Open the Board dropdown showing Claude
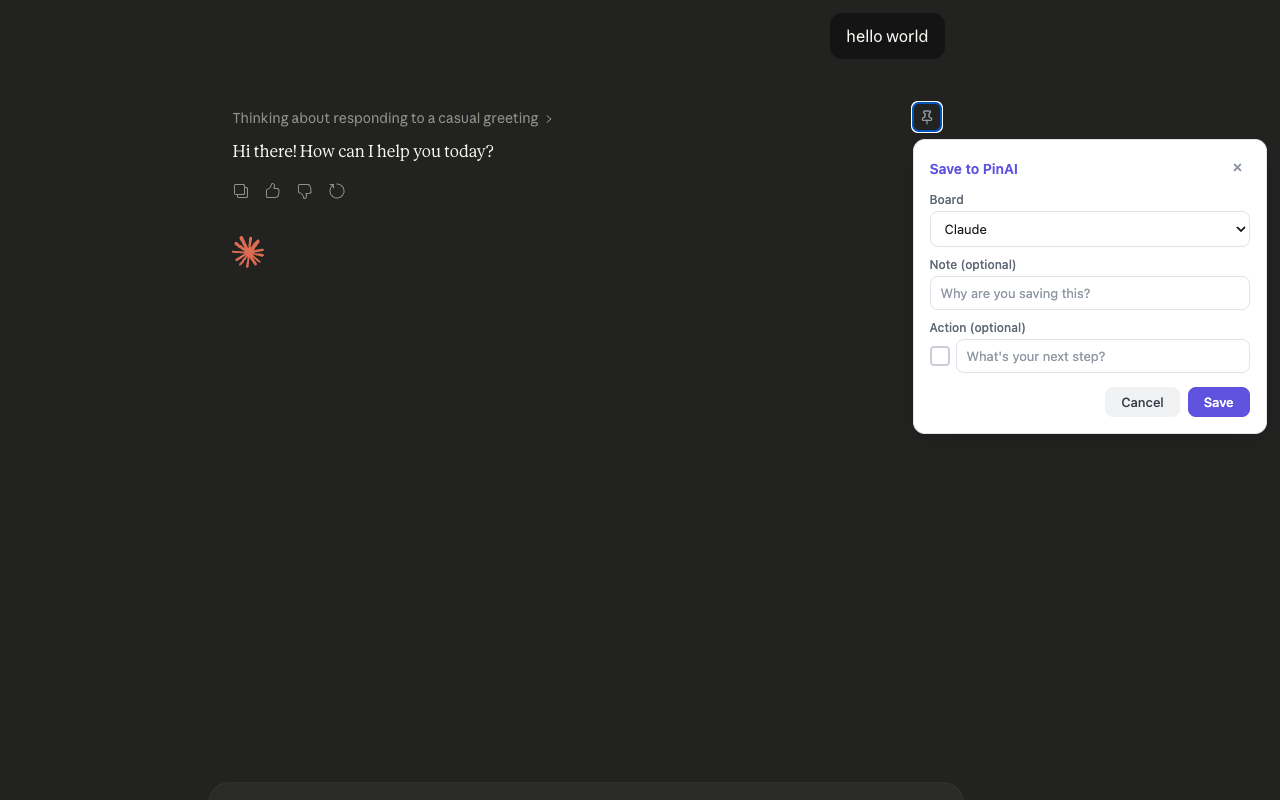 point(1089,229)
